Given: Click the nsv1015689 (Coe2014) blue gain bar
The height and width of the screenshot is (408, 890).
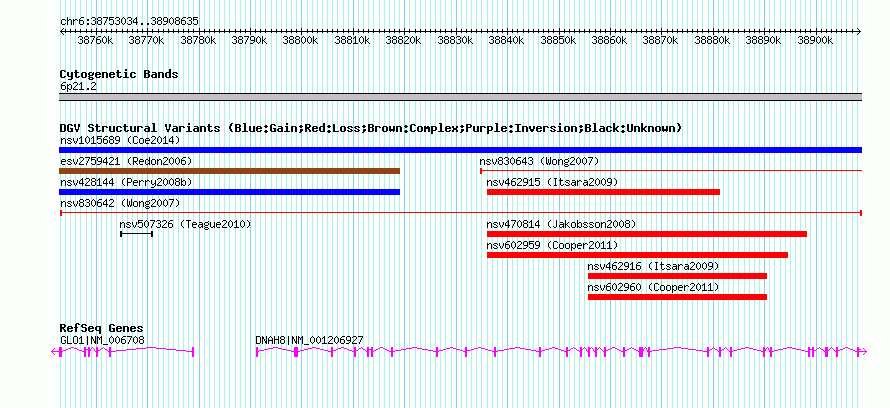Looking at the screenshot, I should click(x=460, y=150).
